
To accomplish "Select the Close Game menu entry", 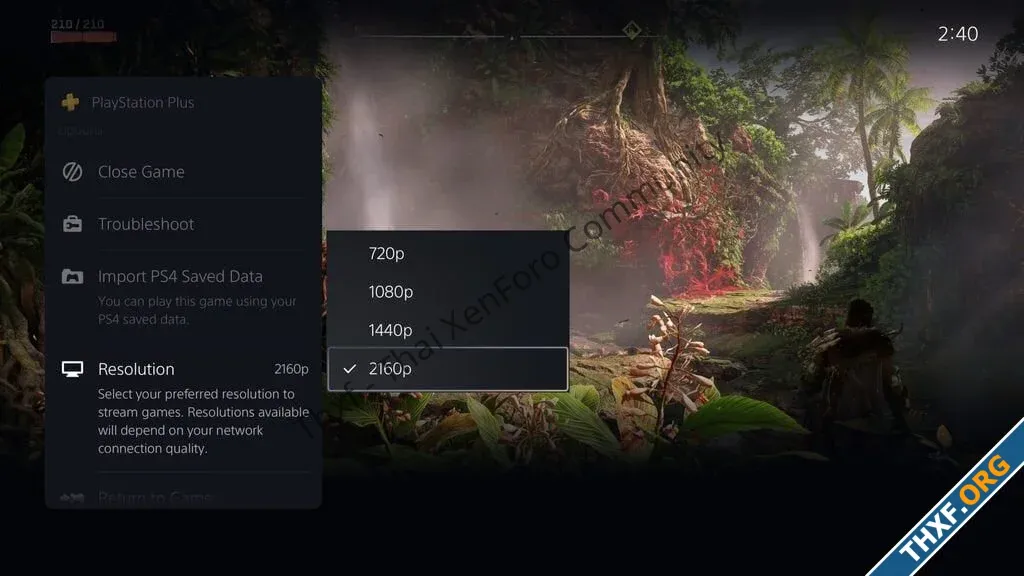I will 184,172.
